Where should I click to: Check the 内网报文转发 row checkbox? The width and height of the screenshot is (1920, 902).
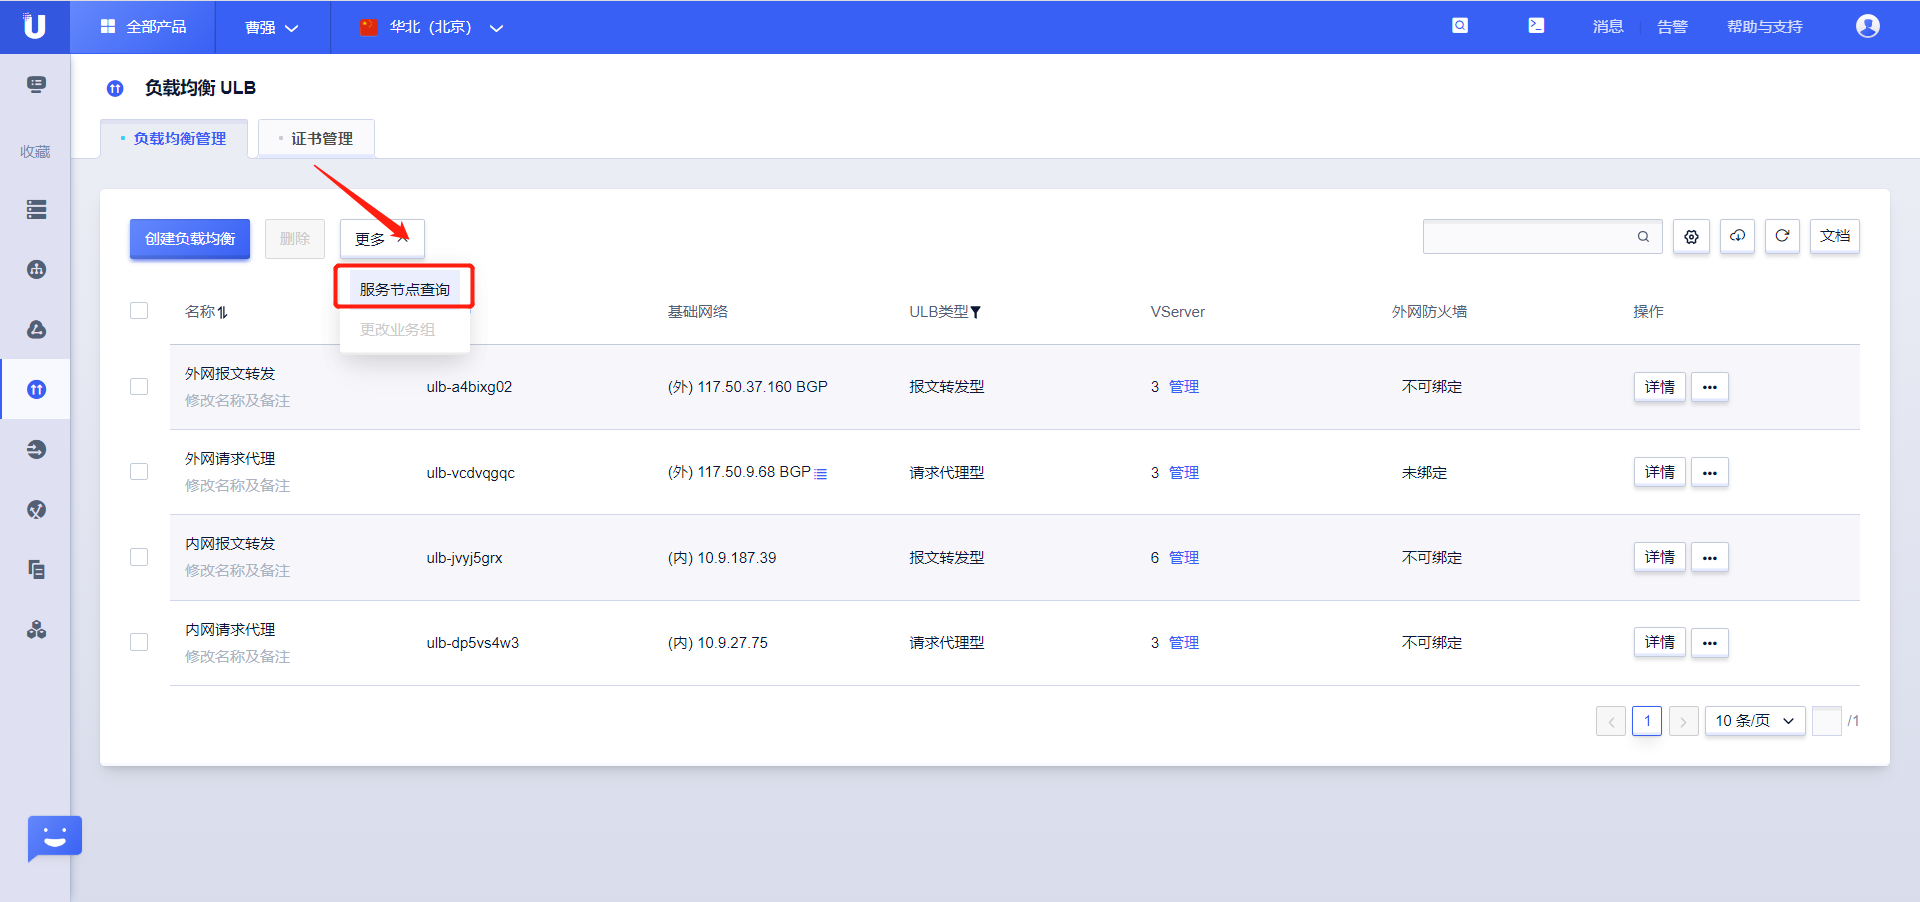(139, 556)
